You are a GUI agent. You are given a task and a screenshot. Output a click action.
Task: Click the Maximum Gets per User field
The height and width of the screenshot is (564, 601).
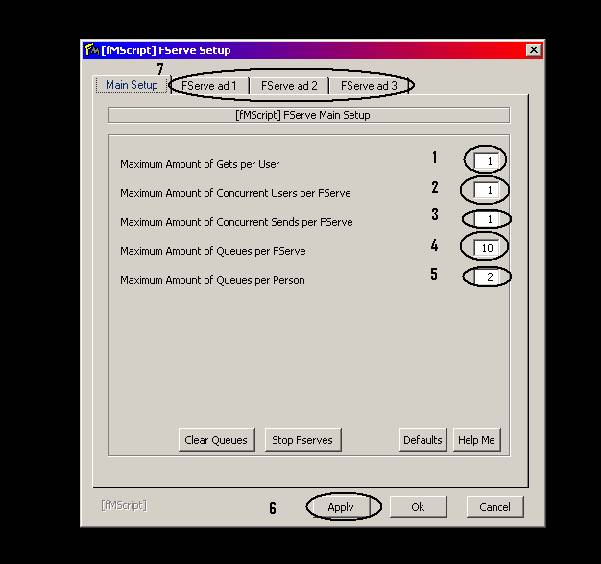click(x=486, y=160)
